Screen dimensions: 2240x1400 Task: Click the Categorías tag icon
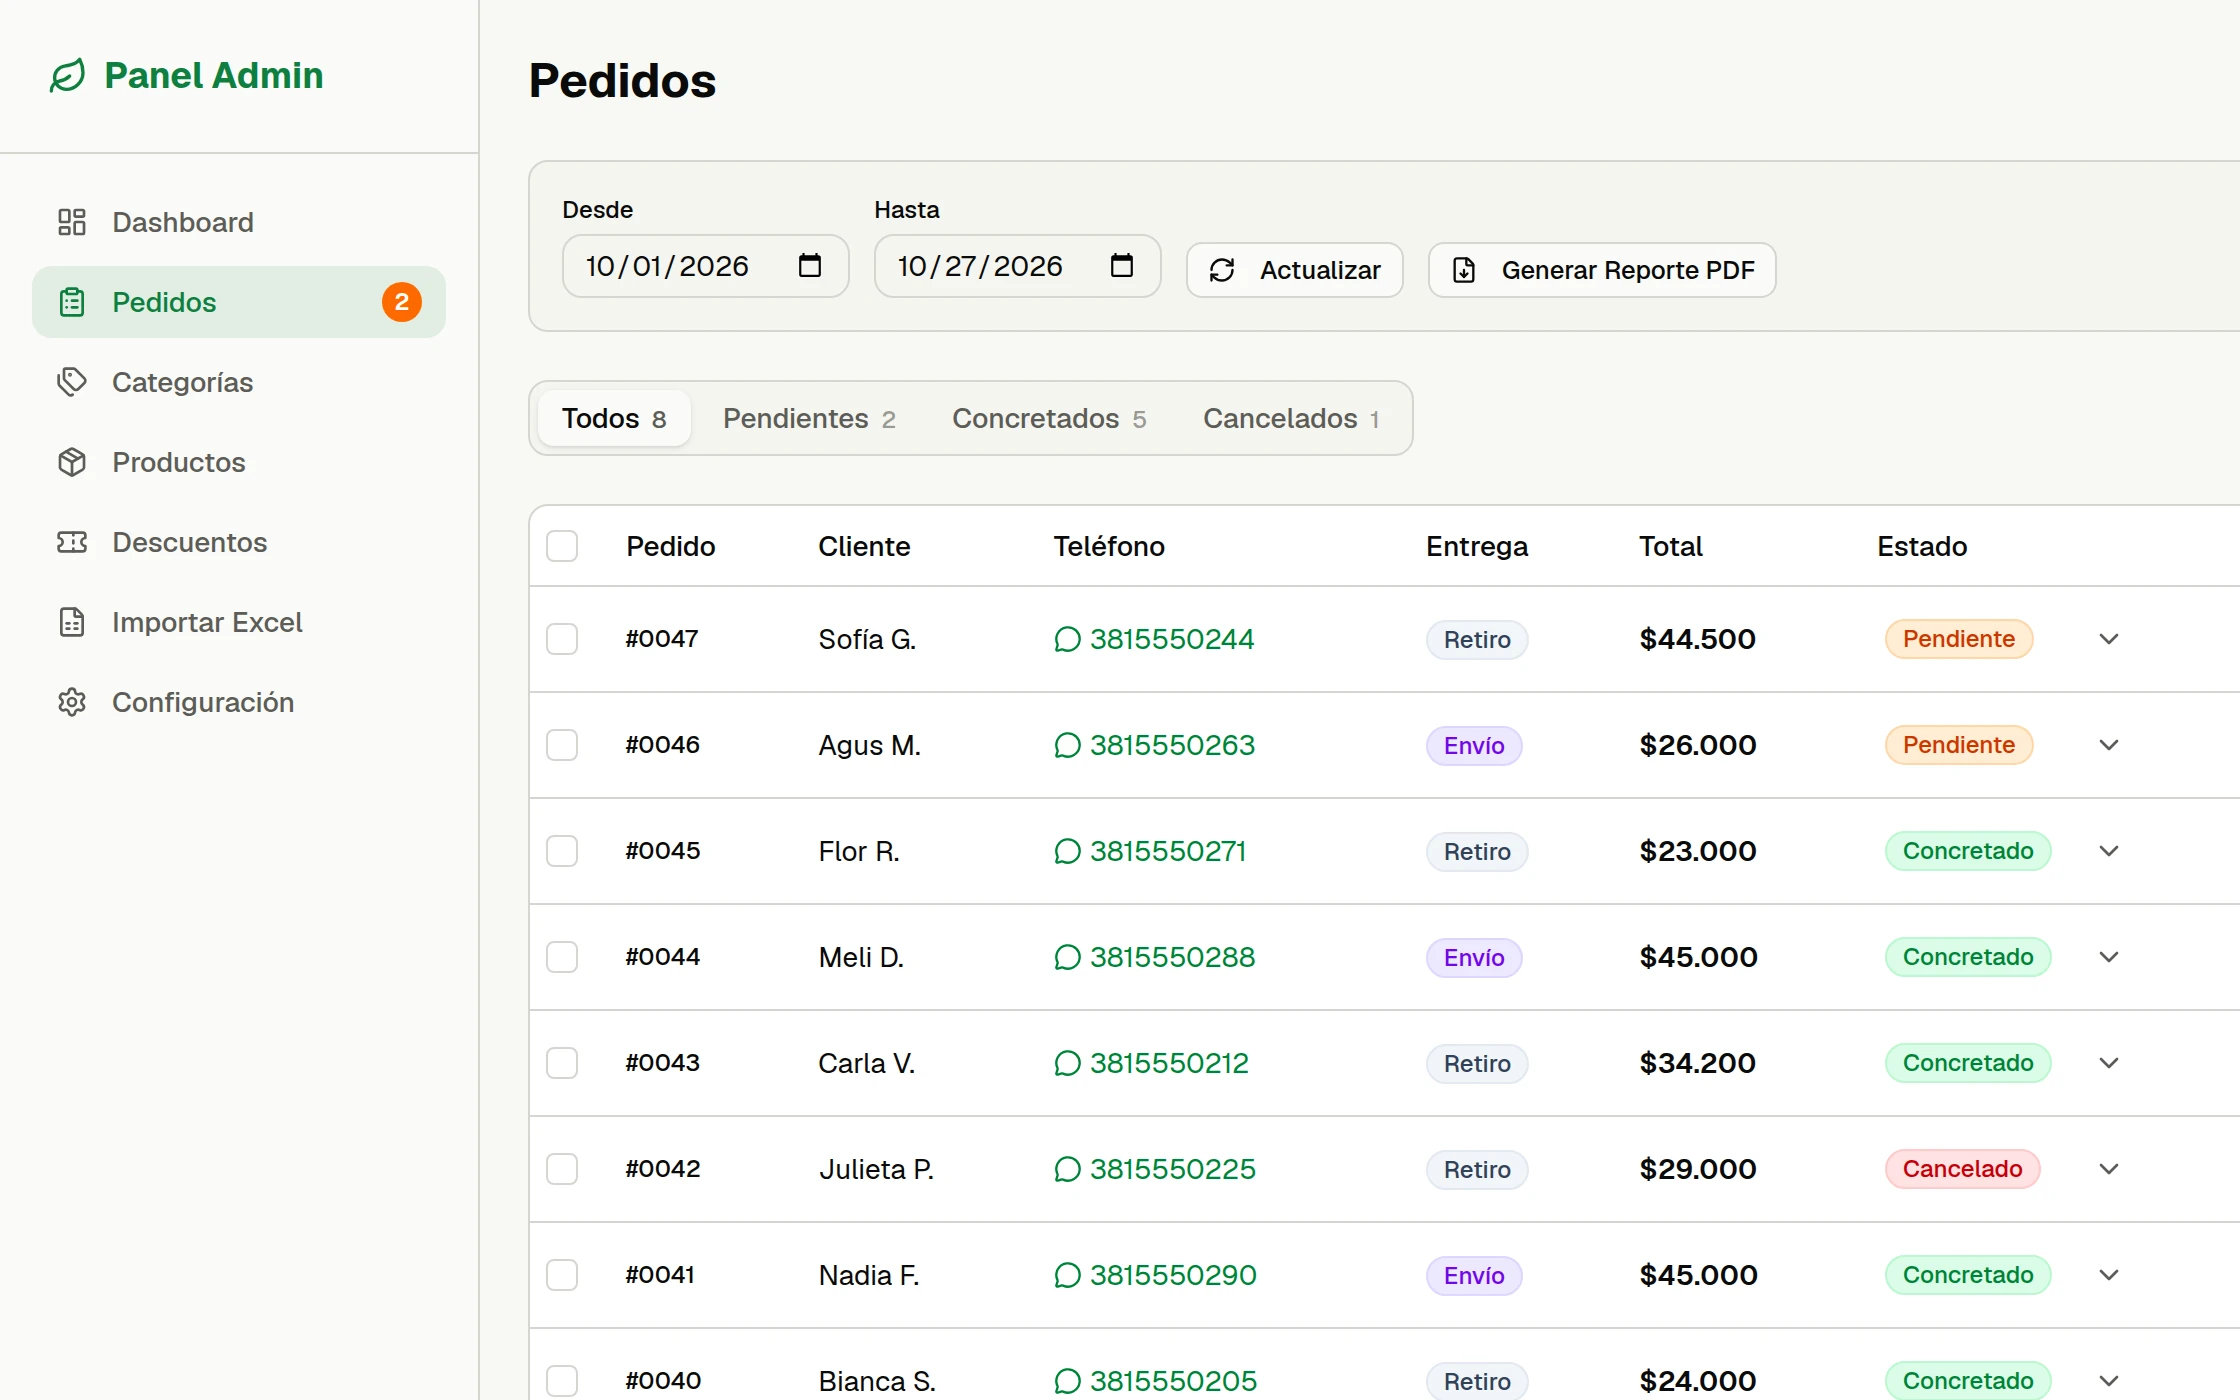[x=72, y=382]
